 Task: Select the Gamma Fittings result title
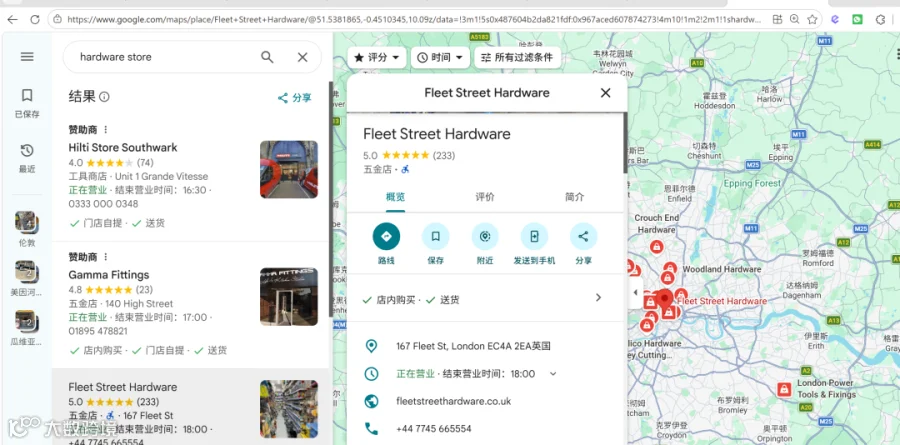click(x=108, y=275)
